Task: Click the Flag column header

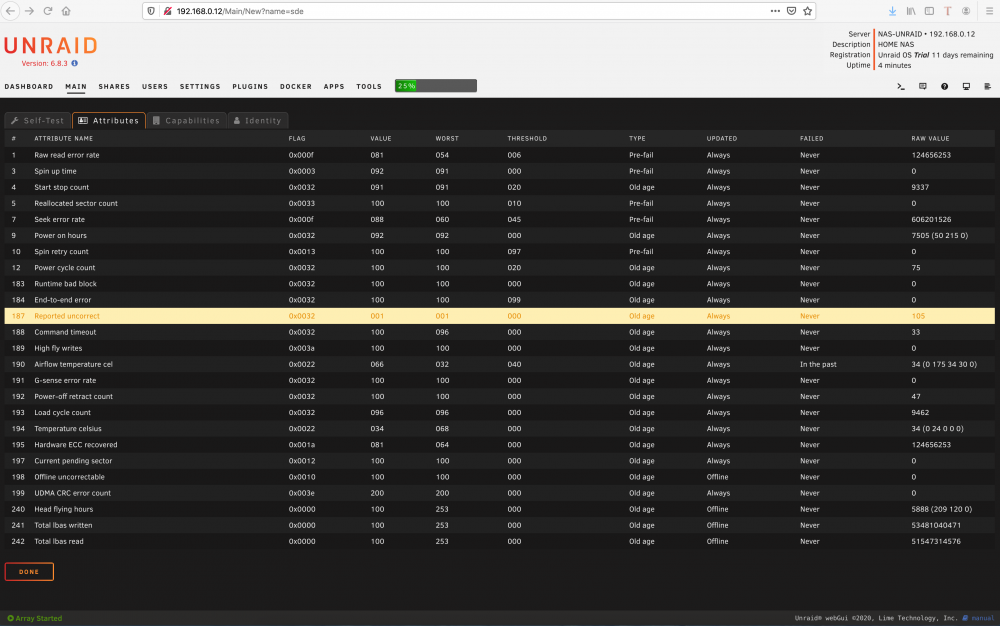Action: [297, 138]
